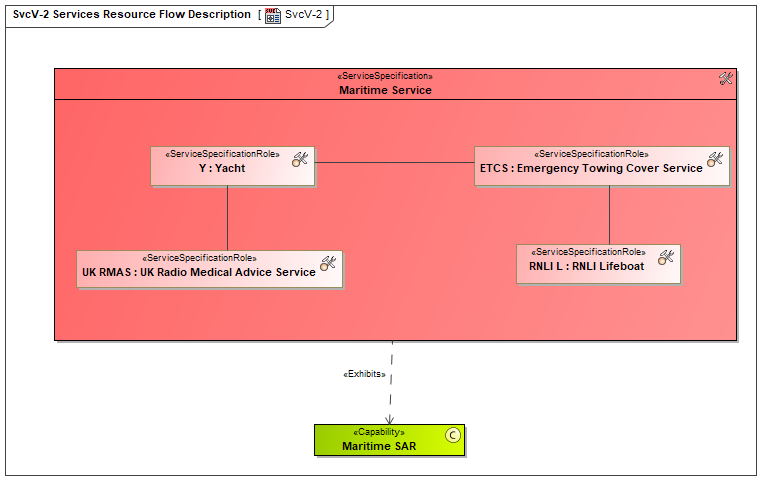The width and height of the screenshot is (761, 480).
Task: Select the UK RMAS : UK Radio Medical Advice Service box
Action: pos(210,269)
